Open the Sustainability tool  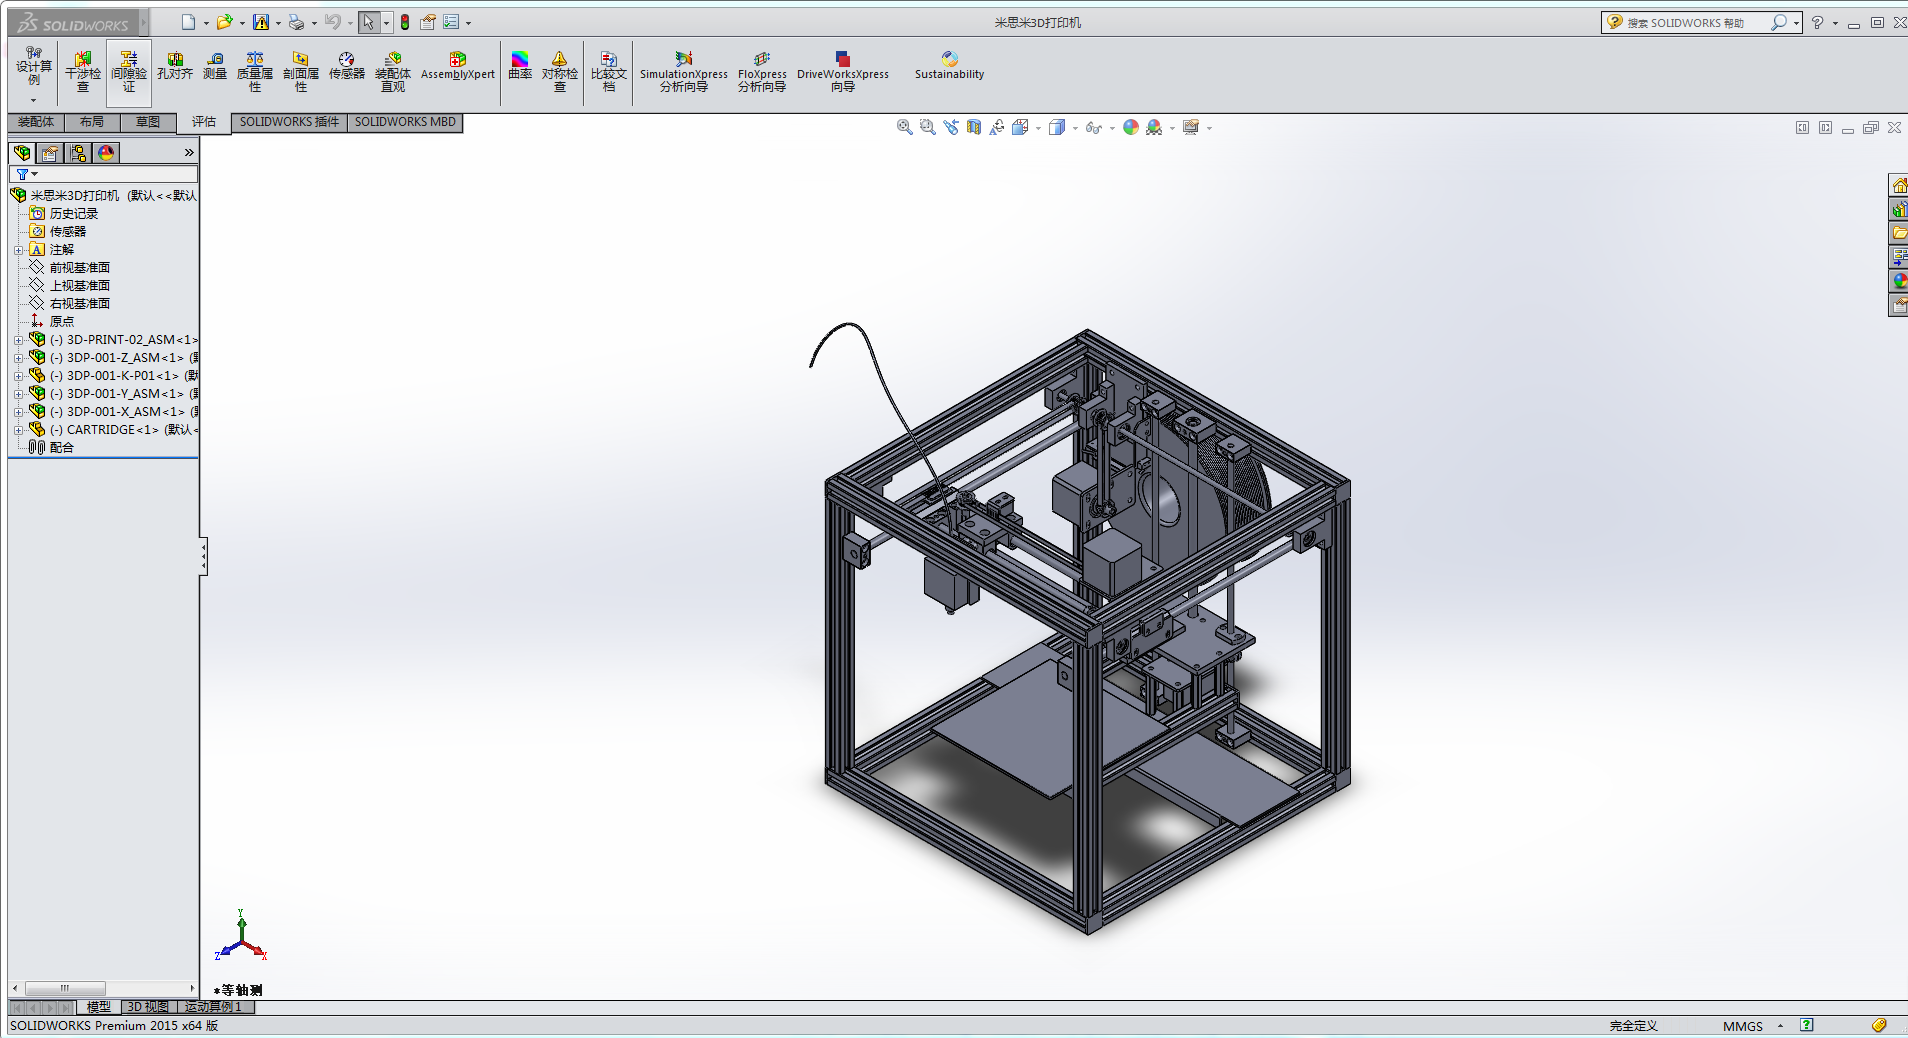point(949,66)
